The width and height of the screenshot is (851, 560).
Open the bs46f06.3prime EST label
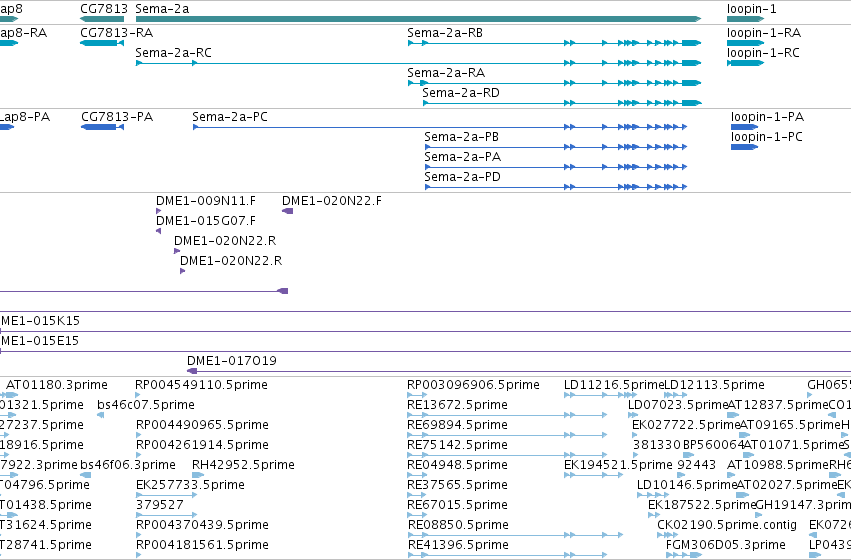click(128, 466)
